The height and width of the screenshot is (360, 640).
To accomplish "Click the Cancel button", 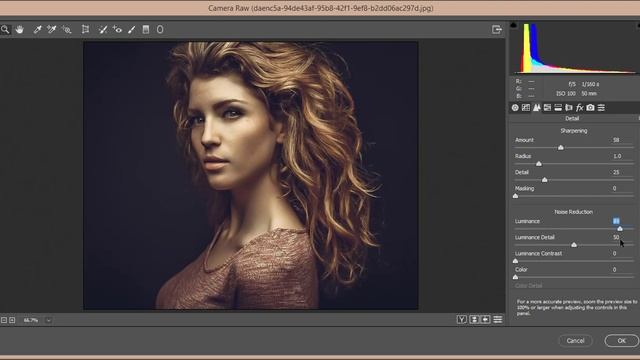I will coord(575,340).
